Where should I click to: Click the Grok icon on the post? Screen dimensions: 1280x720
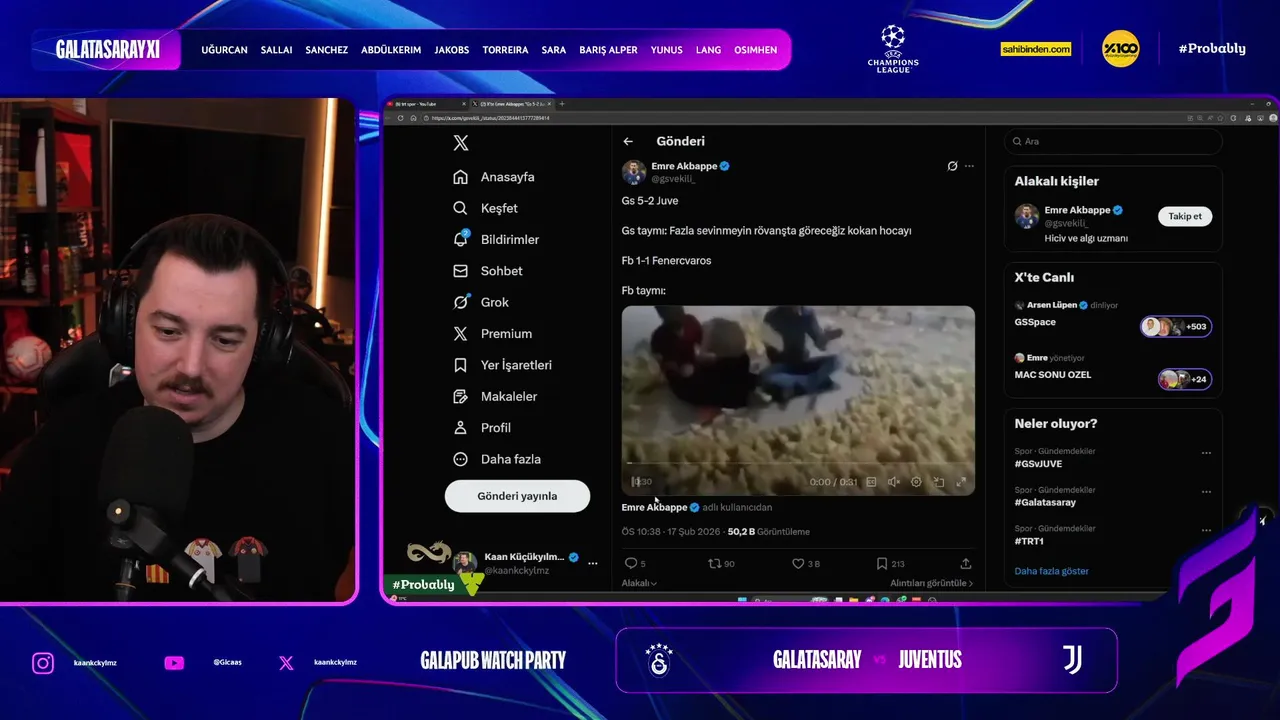click(x=952, y=166)
